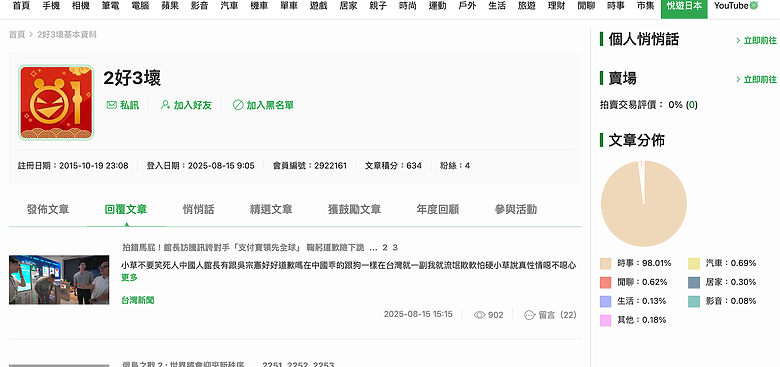Open the 蘋果 category in navigation
780x367 pixels.
coord(170,6)
